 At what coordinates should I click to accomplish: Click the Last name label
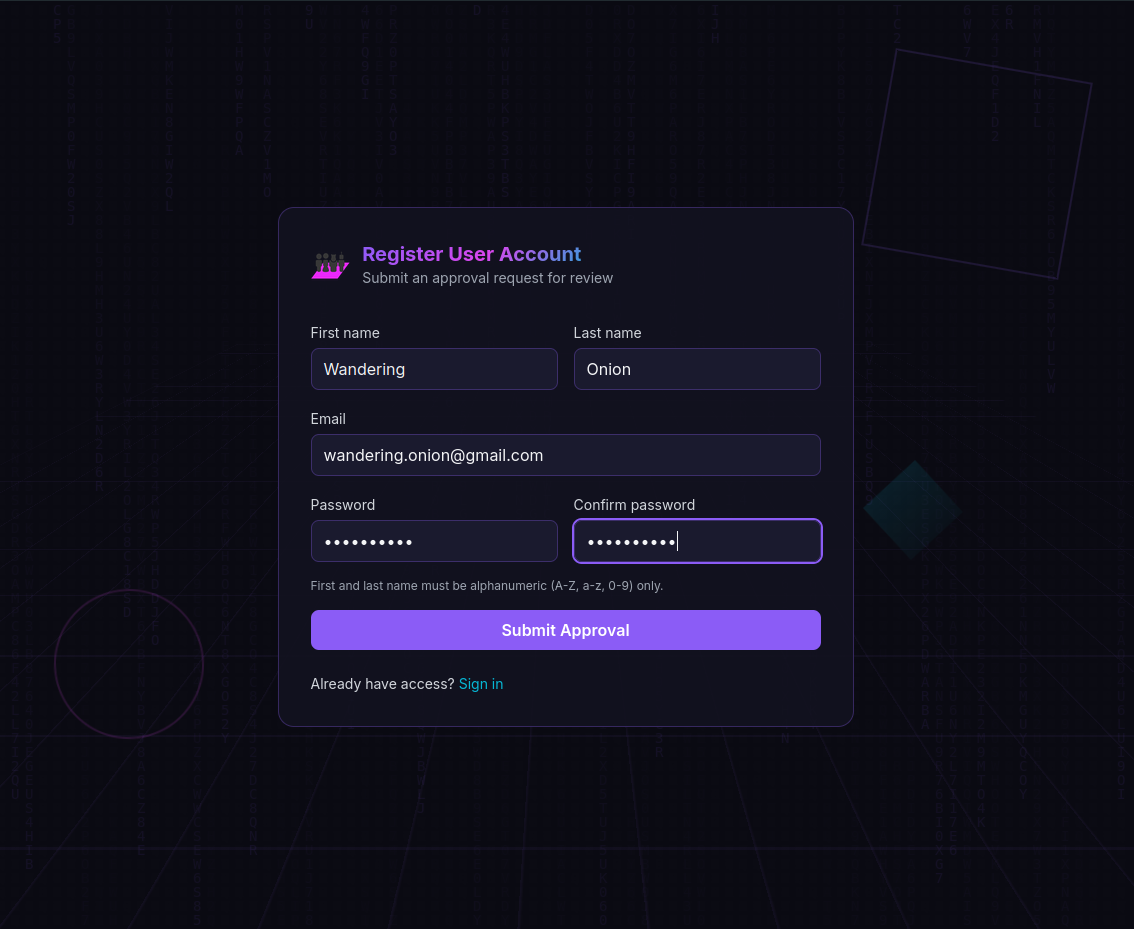(x=607, y=333)
